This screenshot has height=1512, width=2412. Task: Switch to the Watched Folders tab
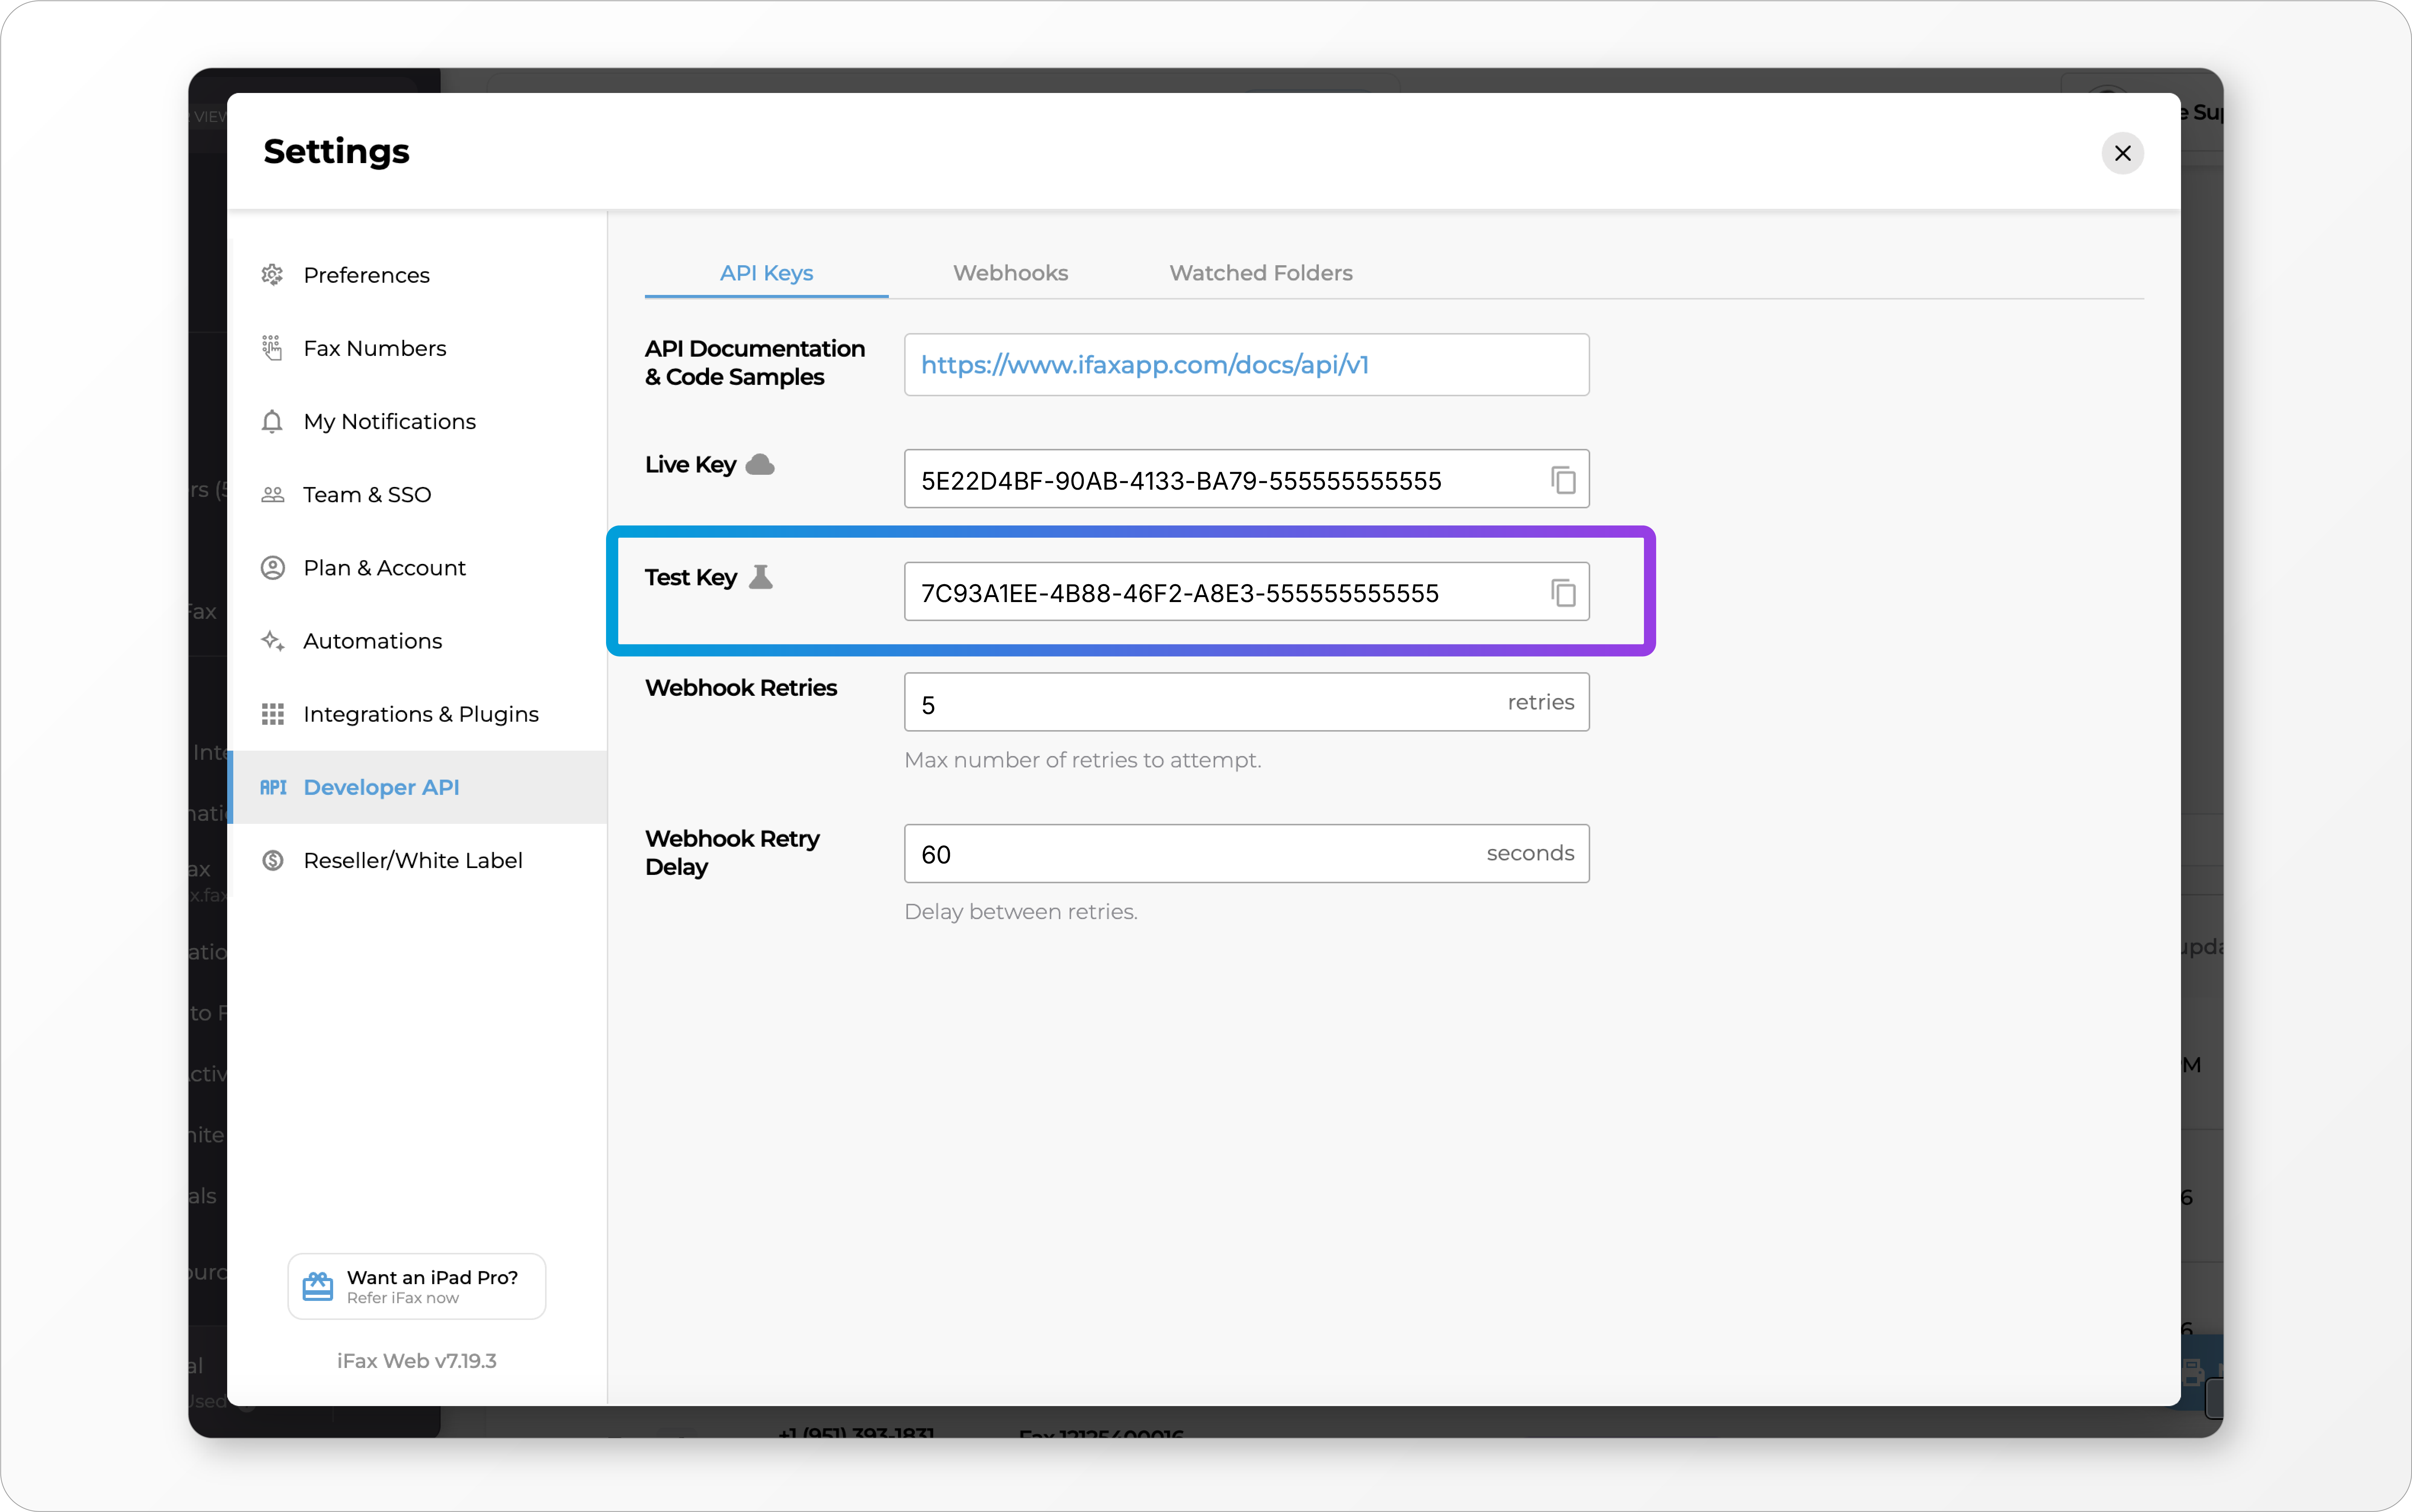click(1260, 273)
